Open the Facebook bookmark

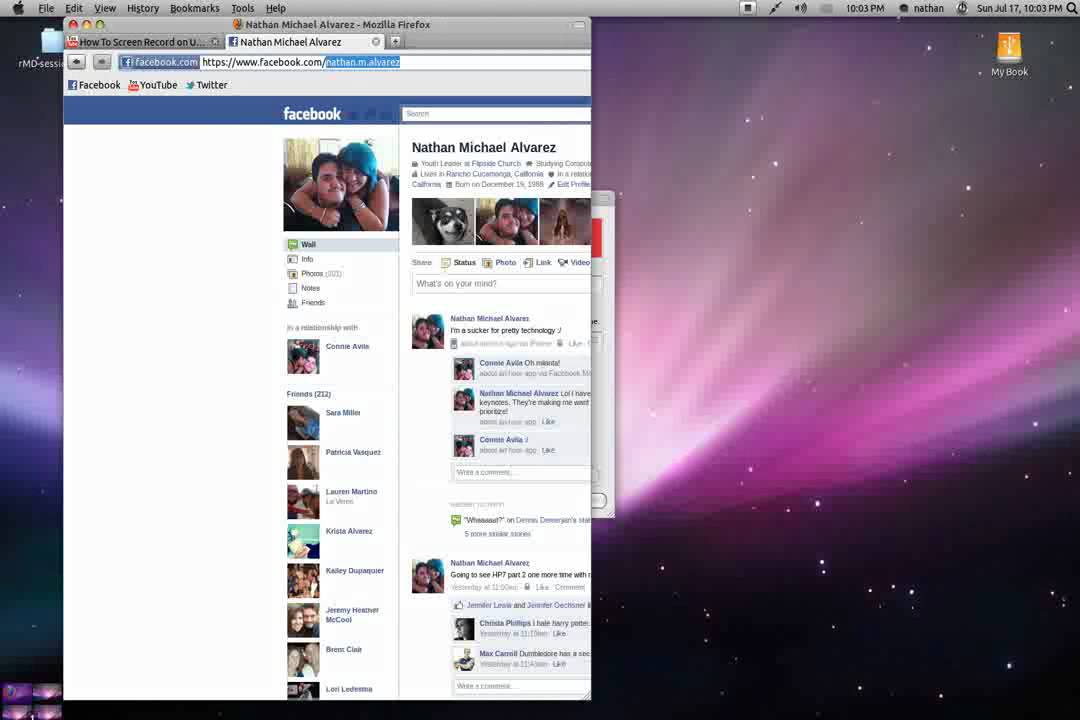94,85
